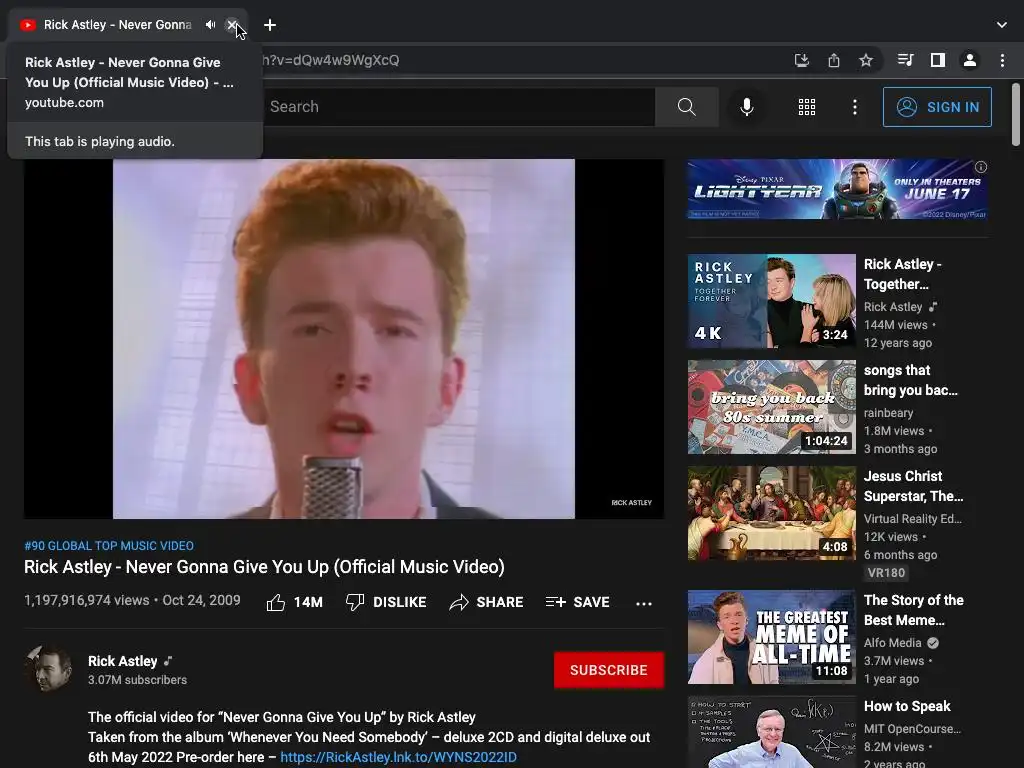Click the Virtual Reality Ed... channel name
Screen dimensions: 1024x768
[912, 519]
